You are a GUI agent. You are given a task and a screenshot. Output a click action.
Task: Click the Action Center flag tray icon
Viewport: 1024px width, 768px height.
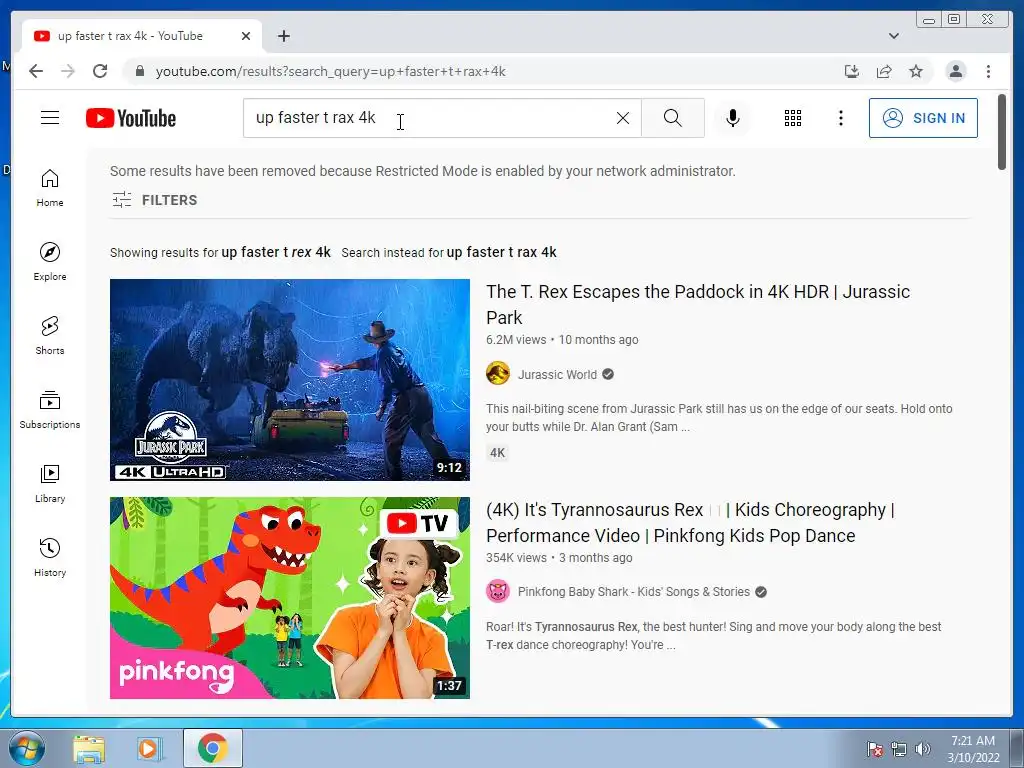coord(874,749)
